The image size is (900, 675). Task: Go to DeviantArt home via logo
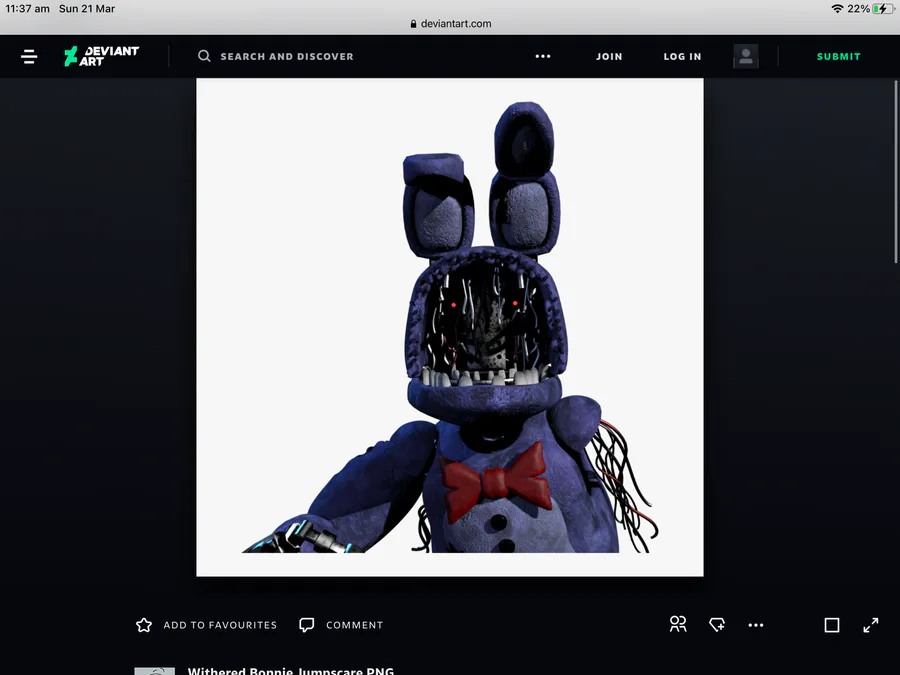coord(102,56)
